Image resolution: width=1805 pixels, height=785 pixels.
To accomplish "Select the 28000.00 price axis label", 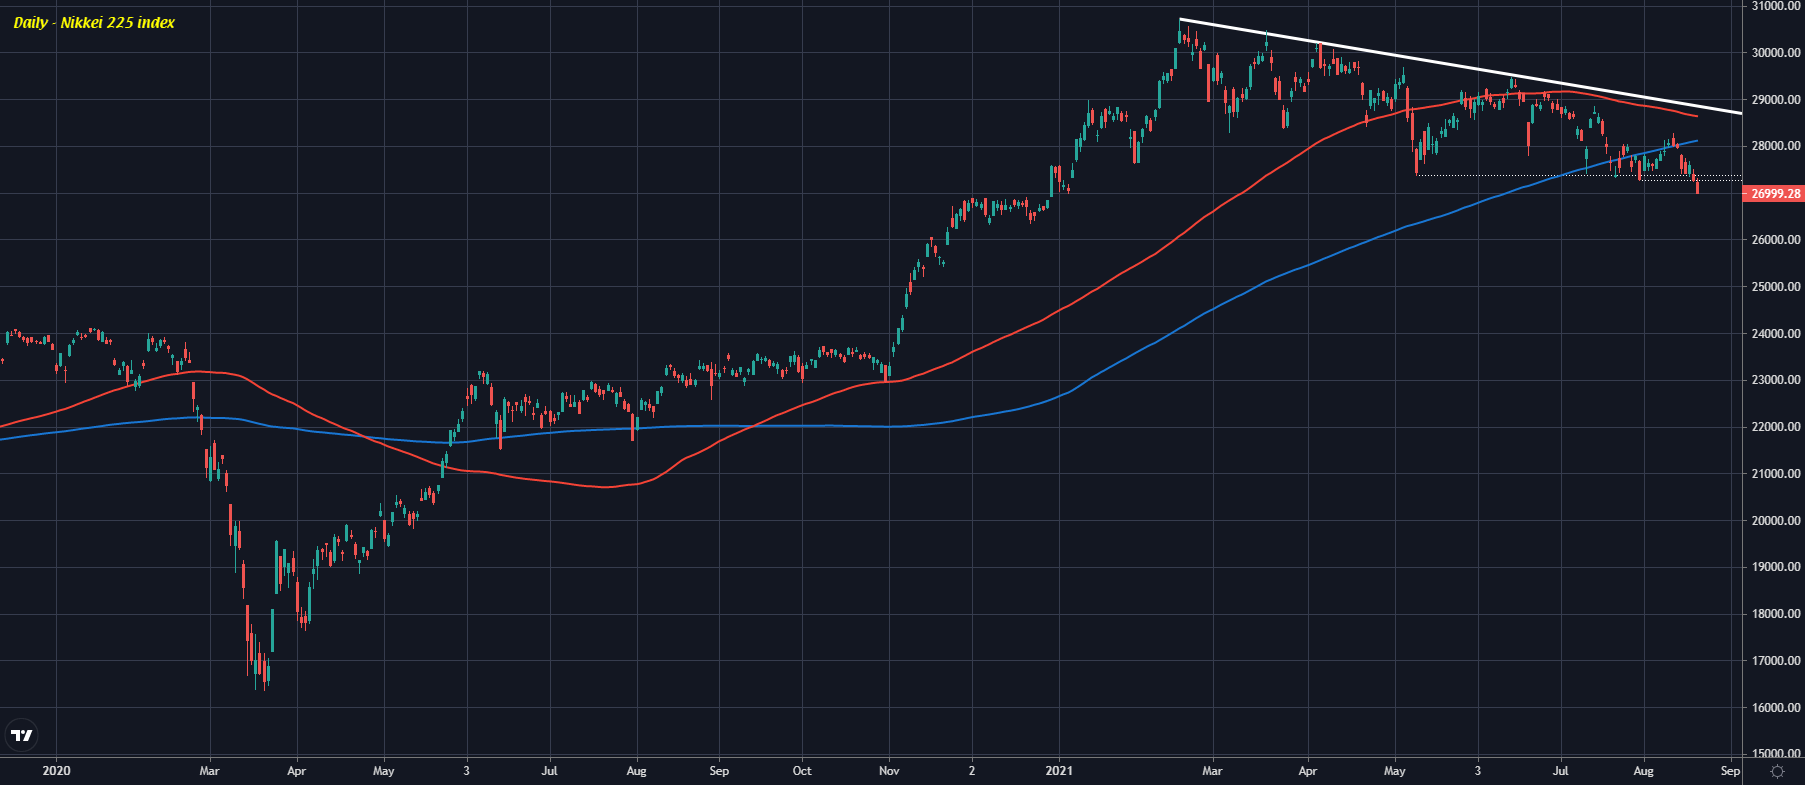I will [1777, 146].
